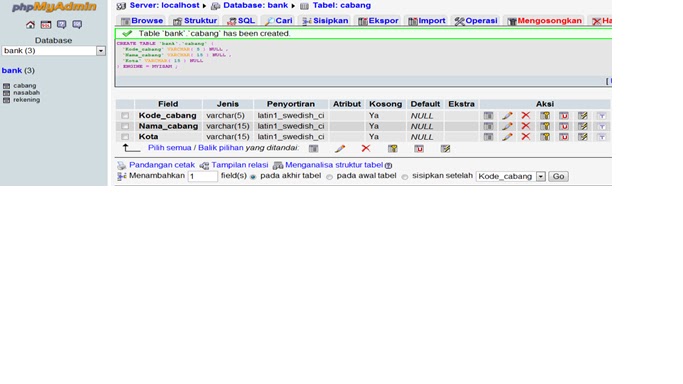Click 'Menganalisa struktur tabel' link
This screenshot has height=384, width=683.
tap(334, 165)
